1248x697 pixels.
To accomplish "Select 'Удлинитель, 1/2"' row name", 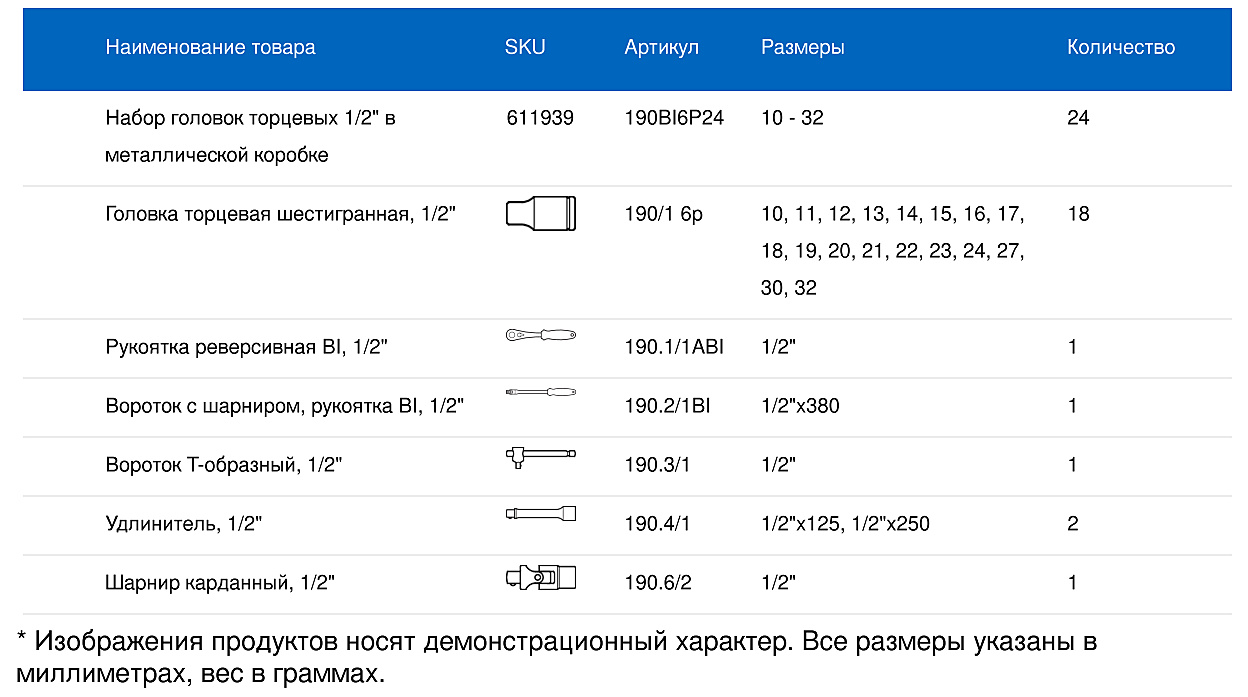I will pos(185,524).
